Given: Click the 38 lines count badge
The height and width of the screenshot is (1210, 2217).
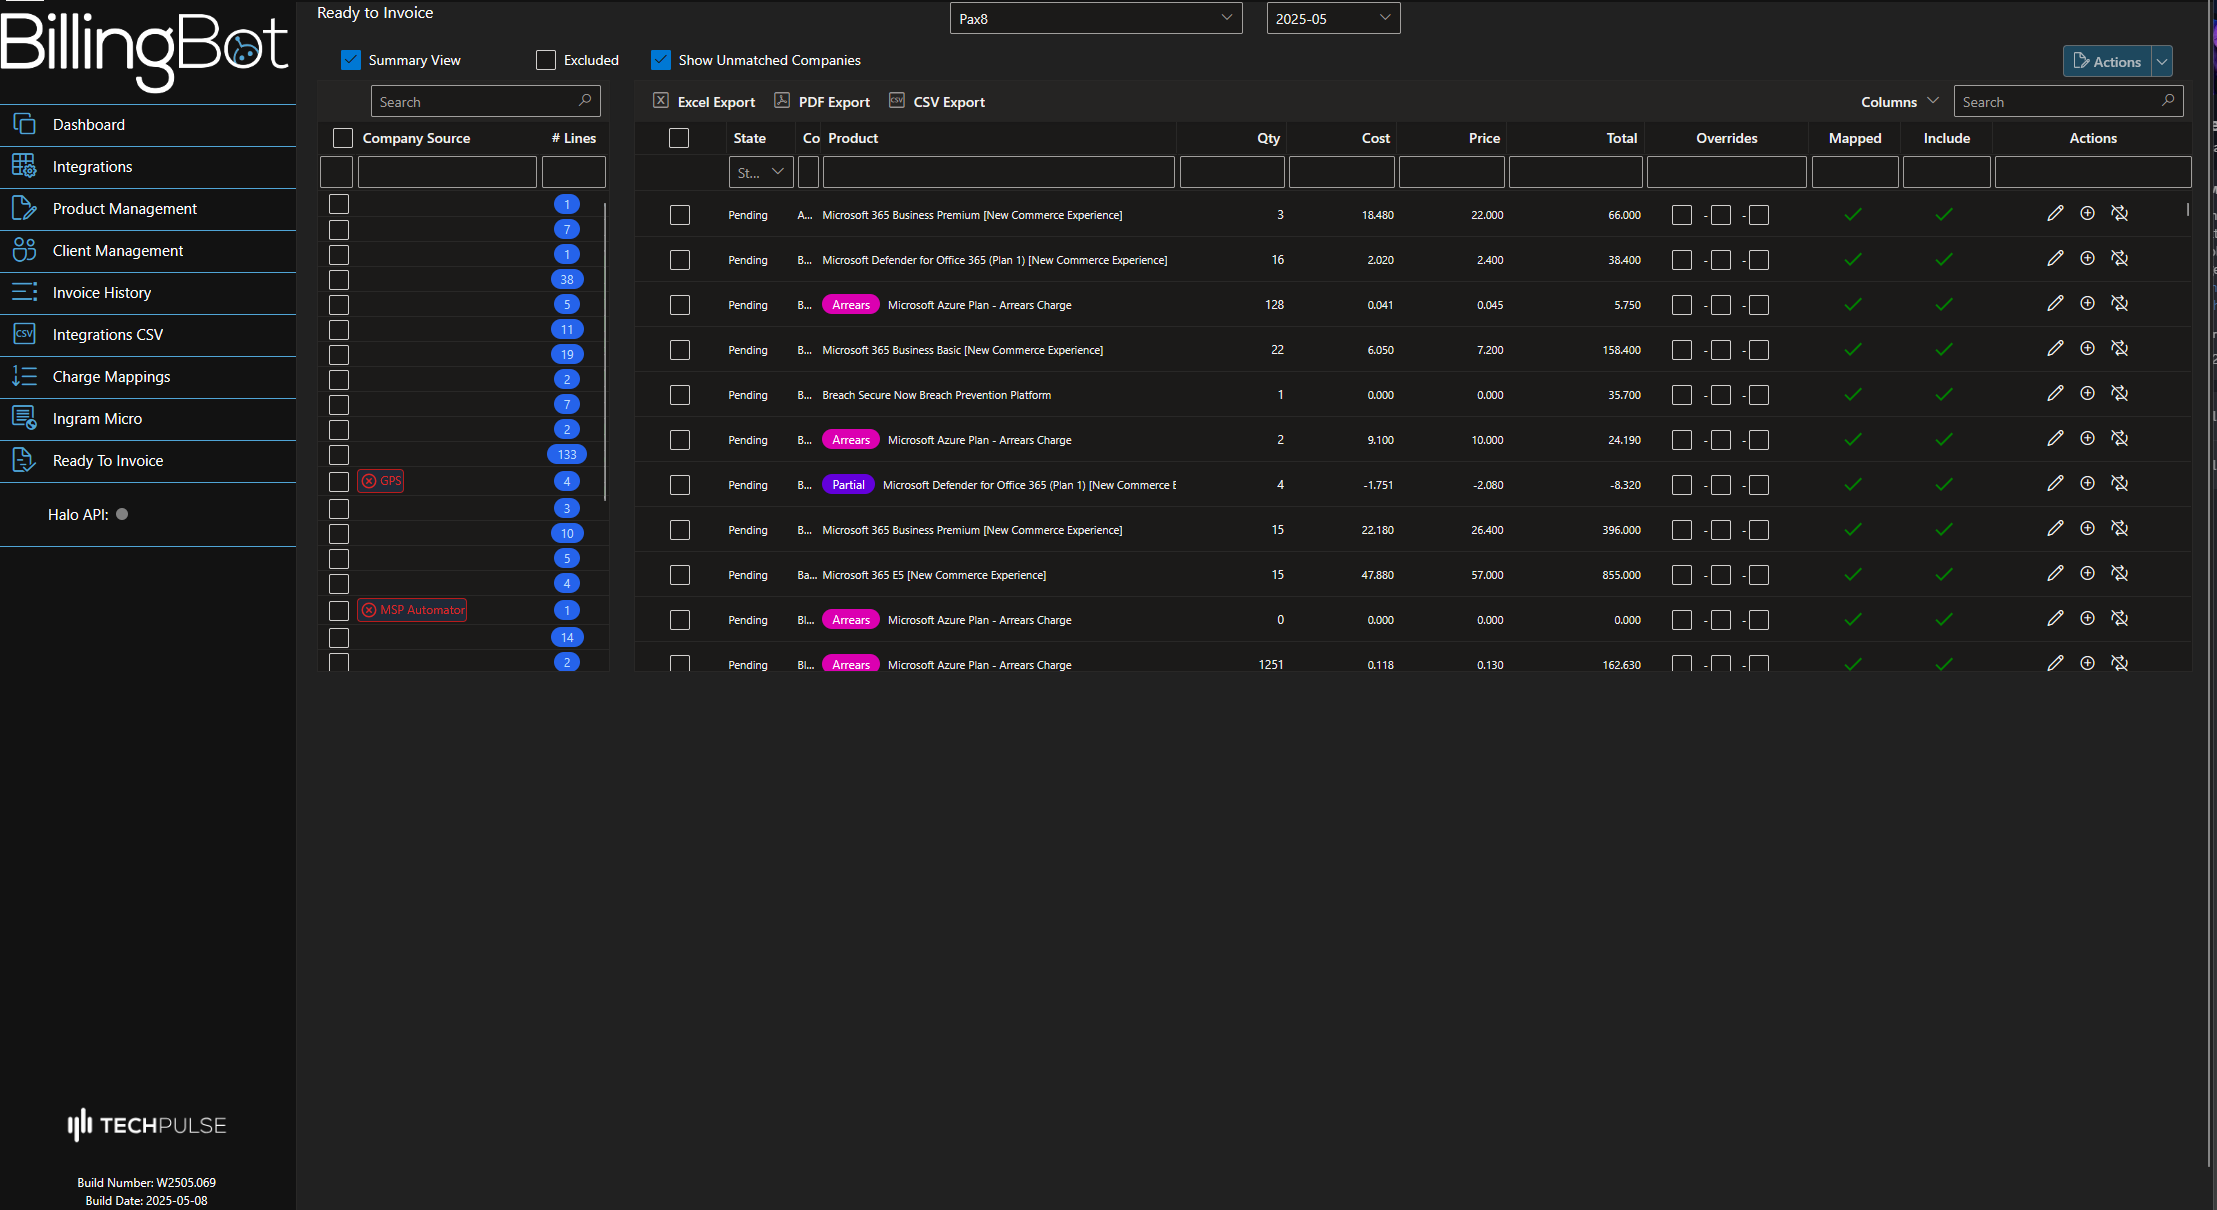Looking at the screenshot, I should 567,279.
